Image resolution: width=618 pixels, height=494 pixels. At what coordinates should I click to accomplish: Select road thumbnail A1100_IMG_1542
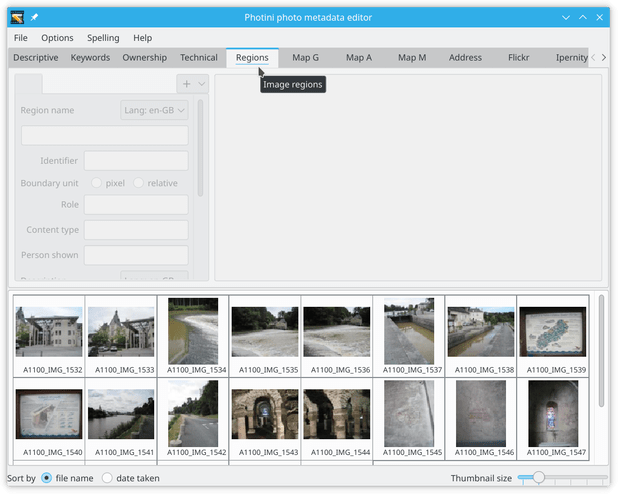(193, 418)
